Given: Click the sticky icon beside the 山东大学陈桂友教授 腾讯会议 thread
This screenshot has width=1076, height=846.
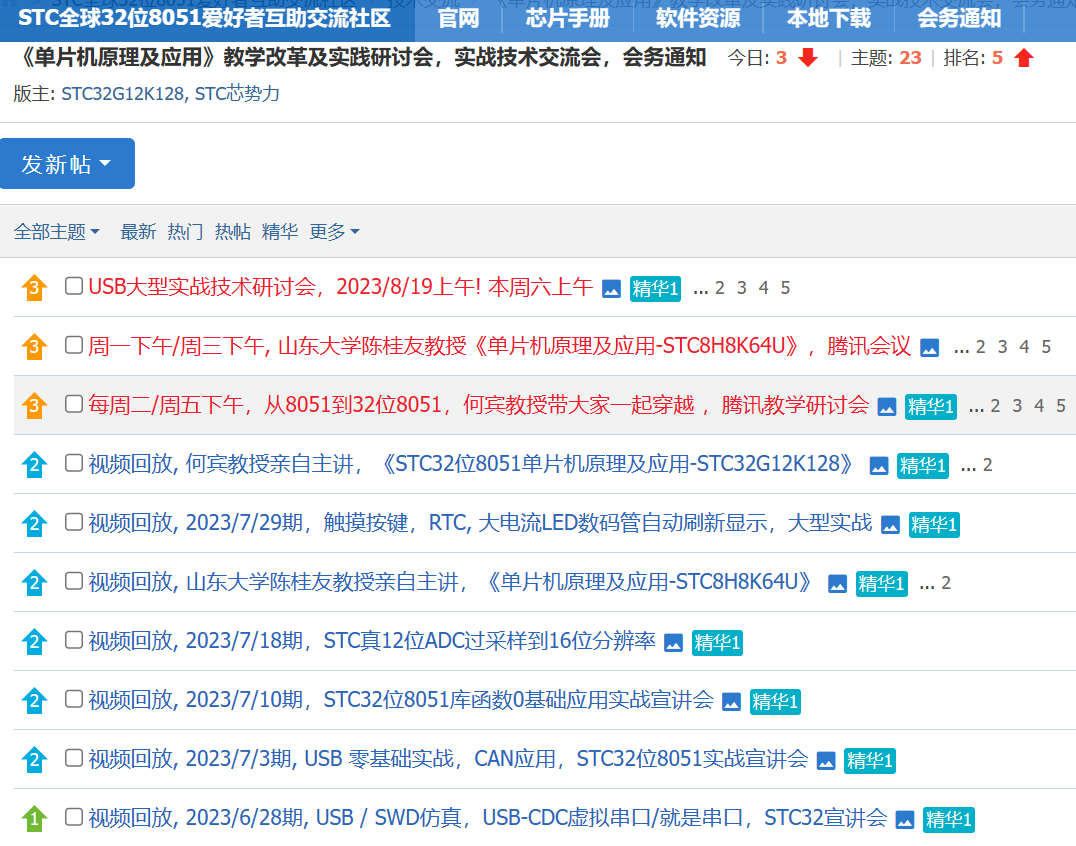Looking at the screenshot, I should tap(34, 346).
